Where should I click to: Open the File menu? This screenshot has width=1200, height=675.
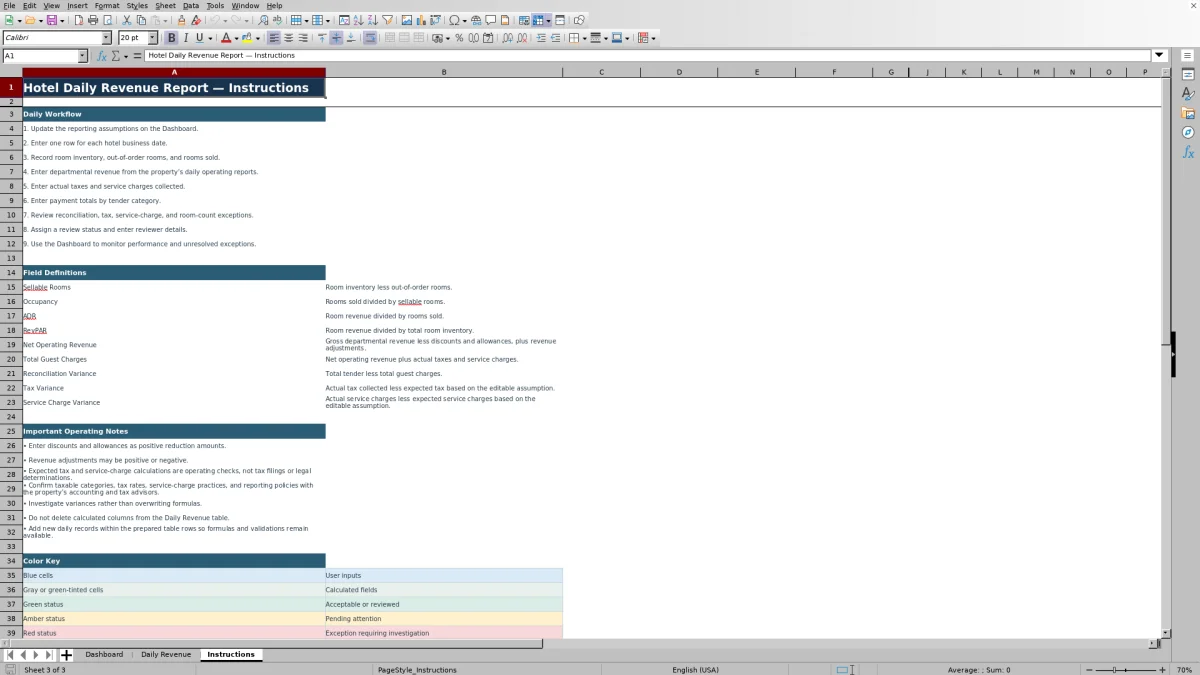click(x=9, y=5)
